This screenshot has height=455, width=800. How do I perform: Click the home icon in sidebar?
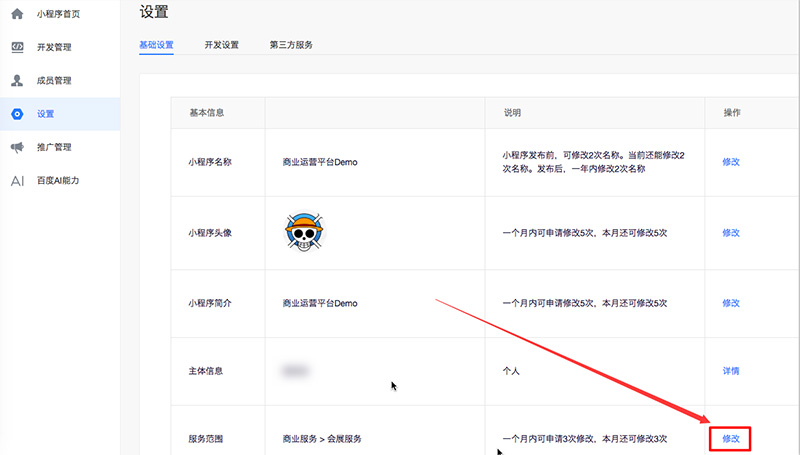click(17, 14)
